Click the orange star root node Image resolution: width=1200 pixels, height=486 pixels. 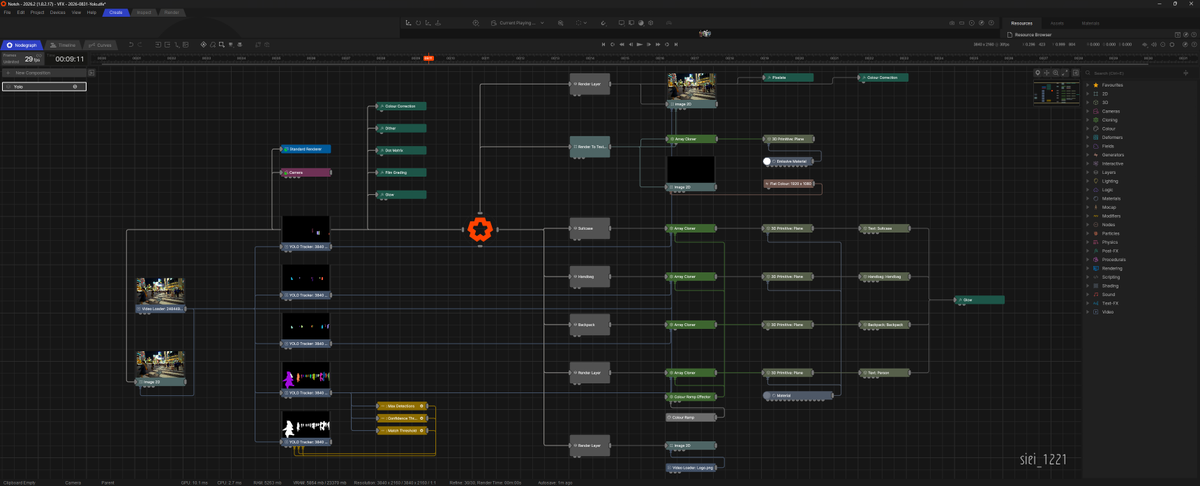tap(480, 229)
